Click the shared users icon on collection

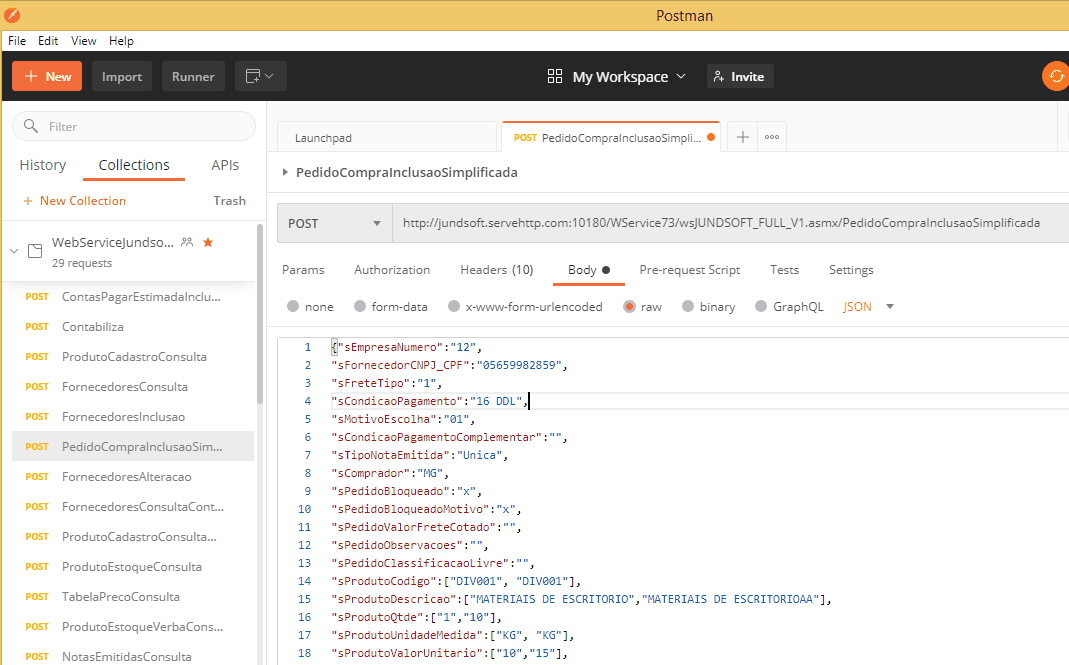[x=187, y=242]
